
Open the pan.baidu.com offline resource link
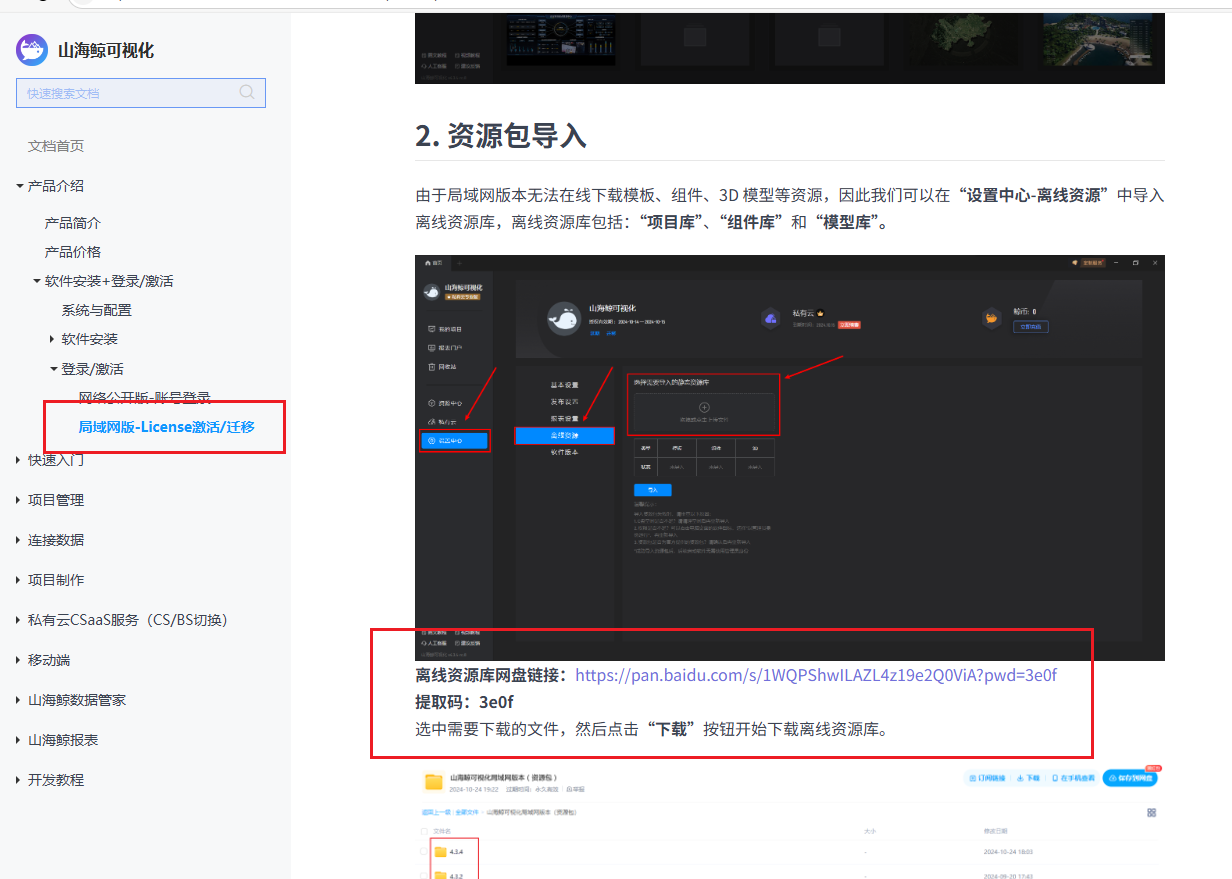pyautogui.click(x=816, y=675)
